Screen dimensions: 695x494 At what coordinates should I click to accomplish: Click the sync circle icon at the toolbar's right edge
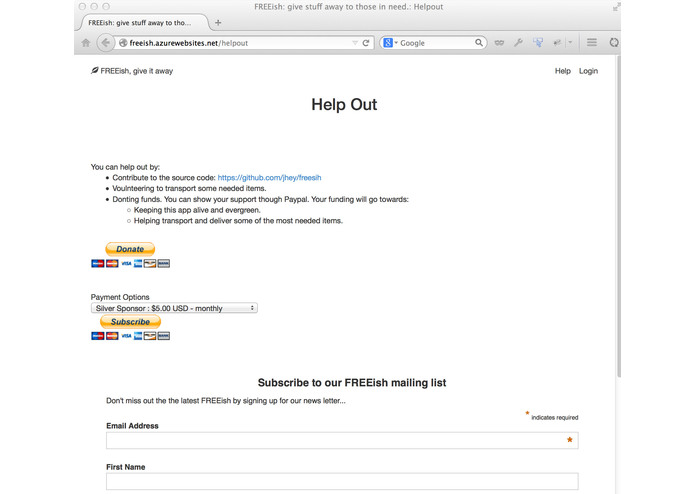[x=614, y=43]
